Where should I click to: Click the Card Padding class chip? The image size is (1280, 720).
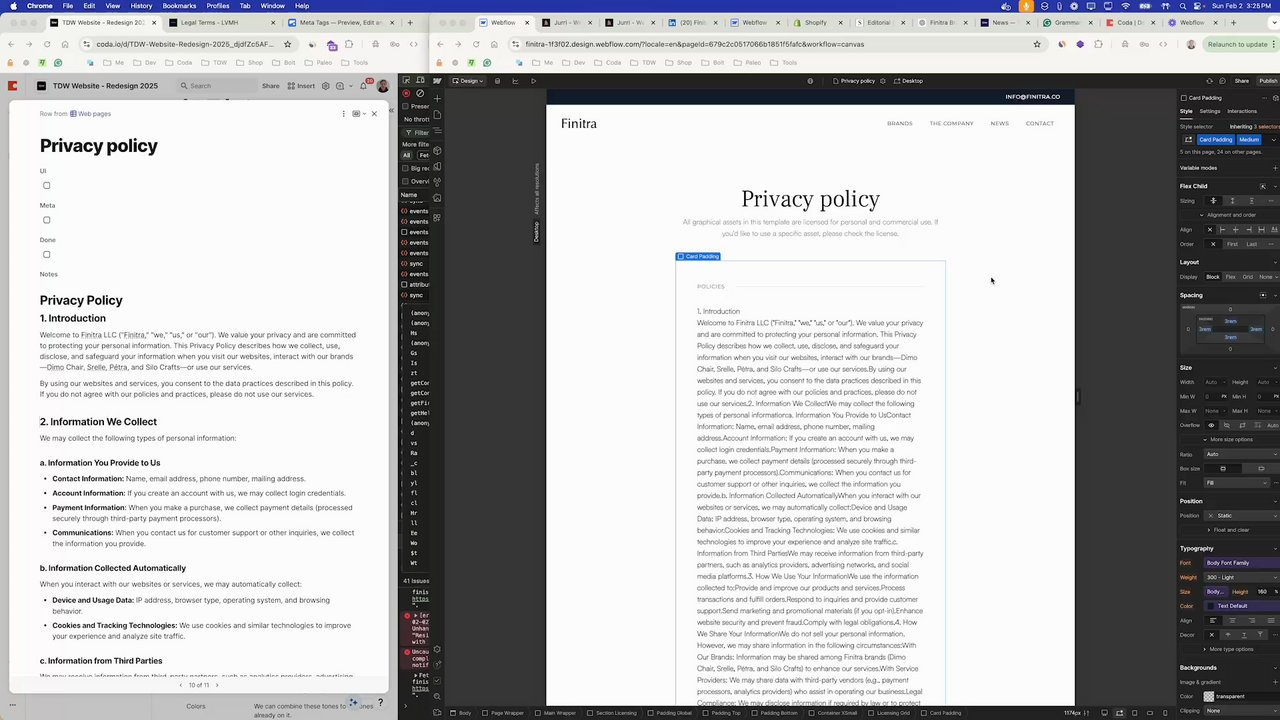[1216, 140]
